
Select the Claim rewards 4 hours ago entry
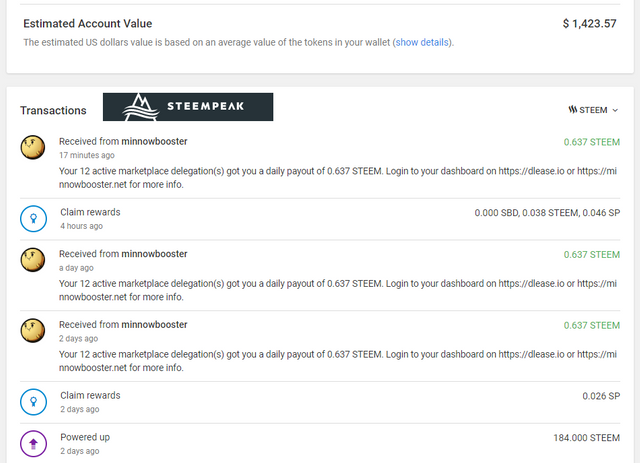click(x=90, y=212)
